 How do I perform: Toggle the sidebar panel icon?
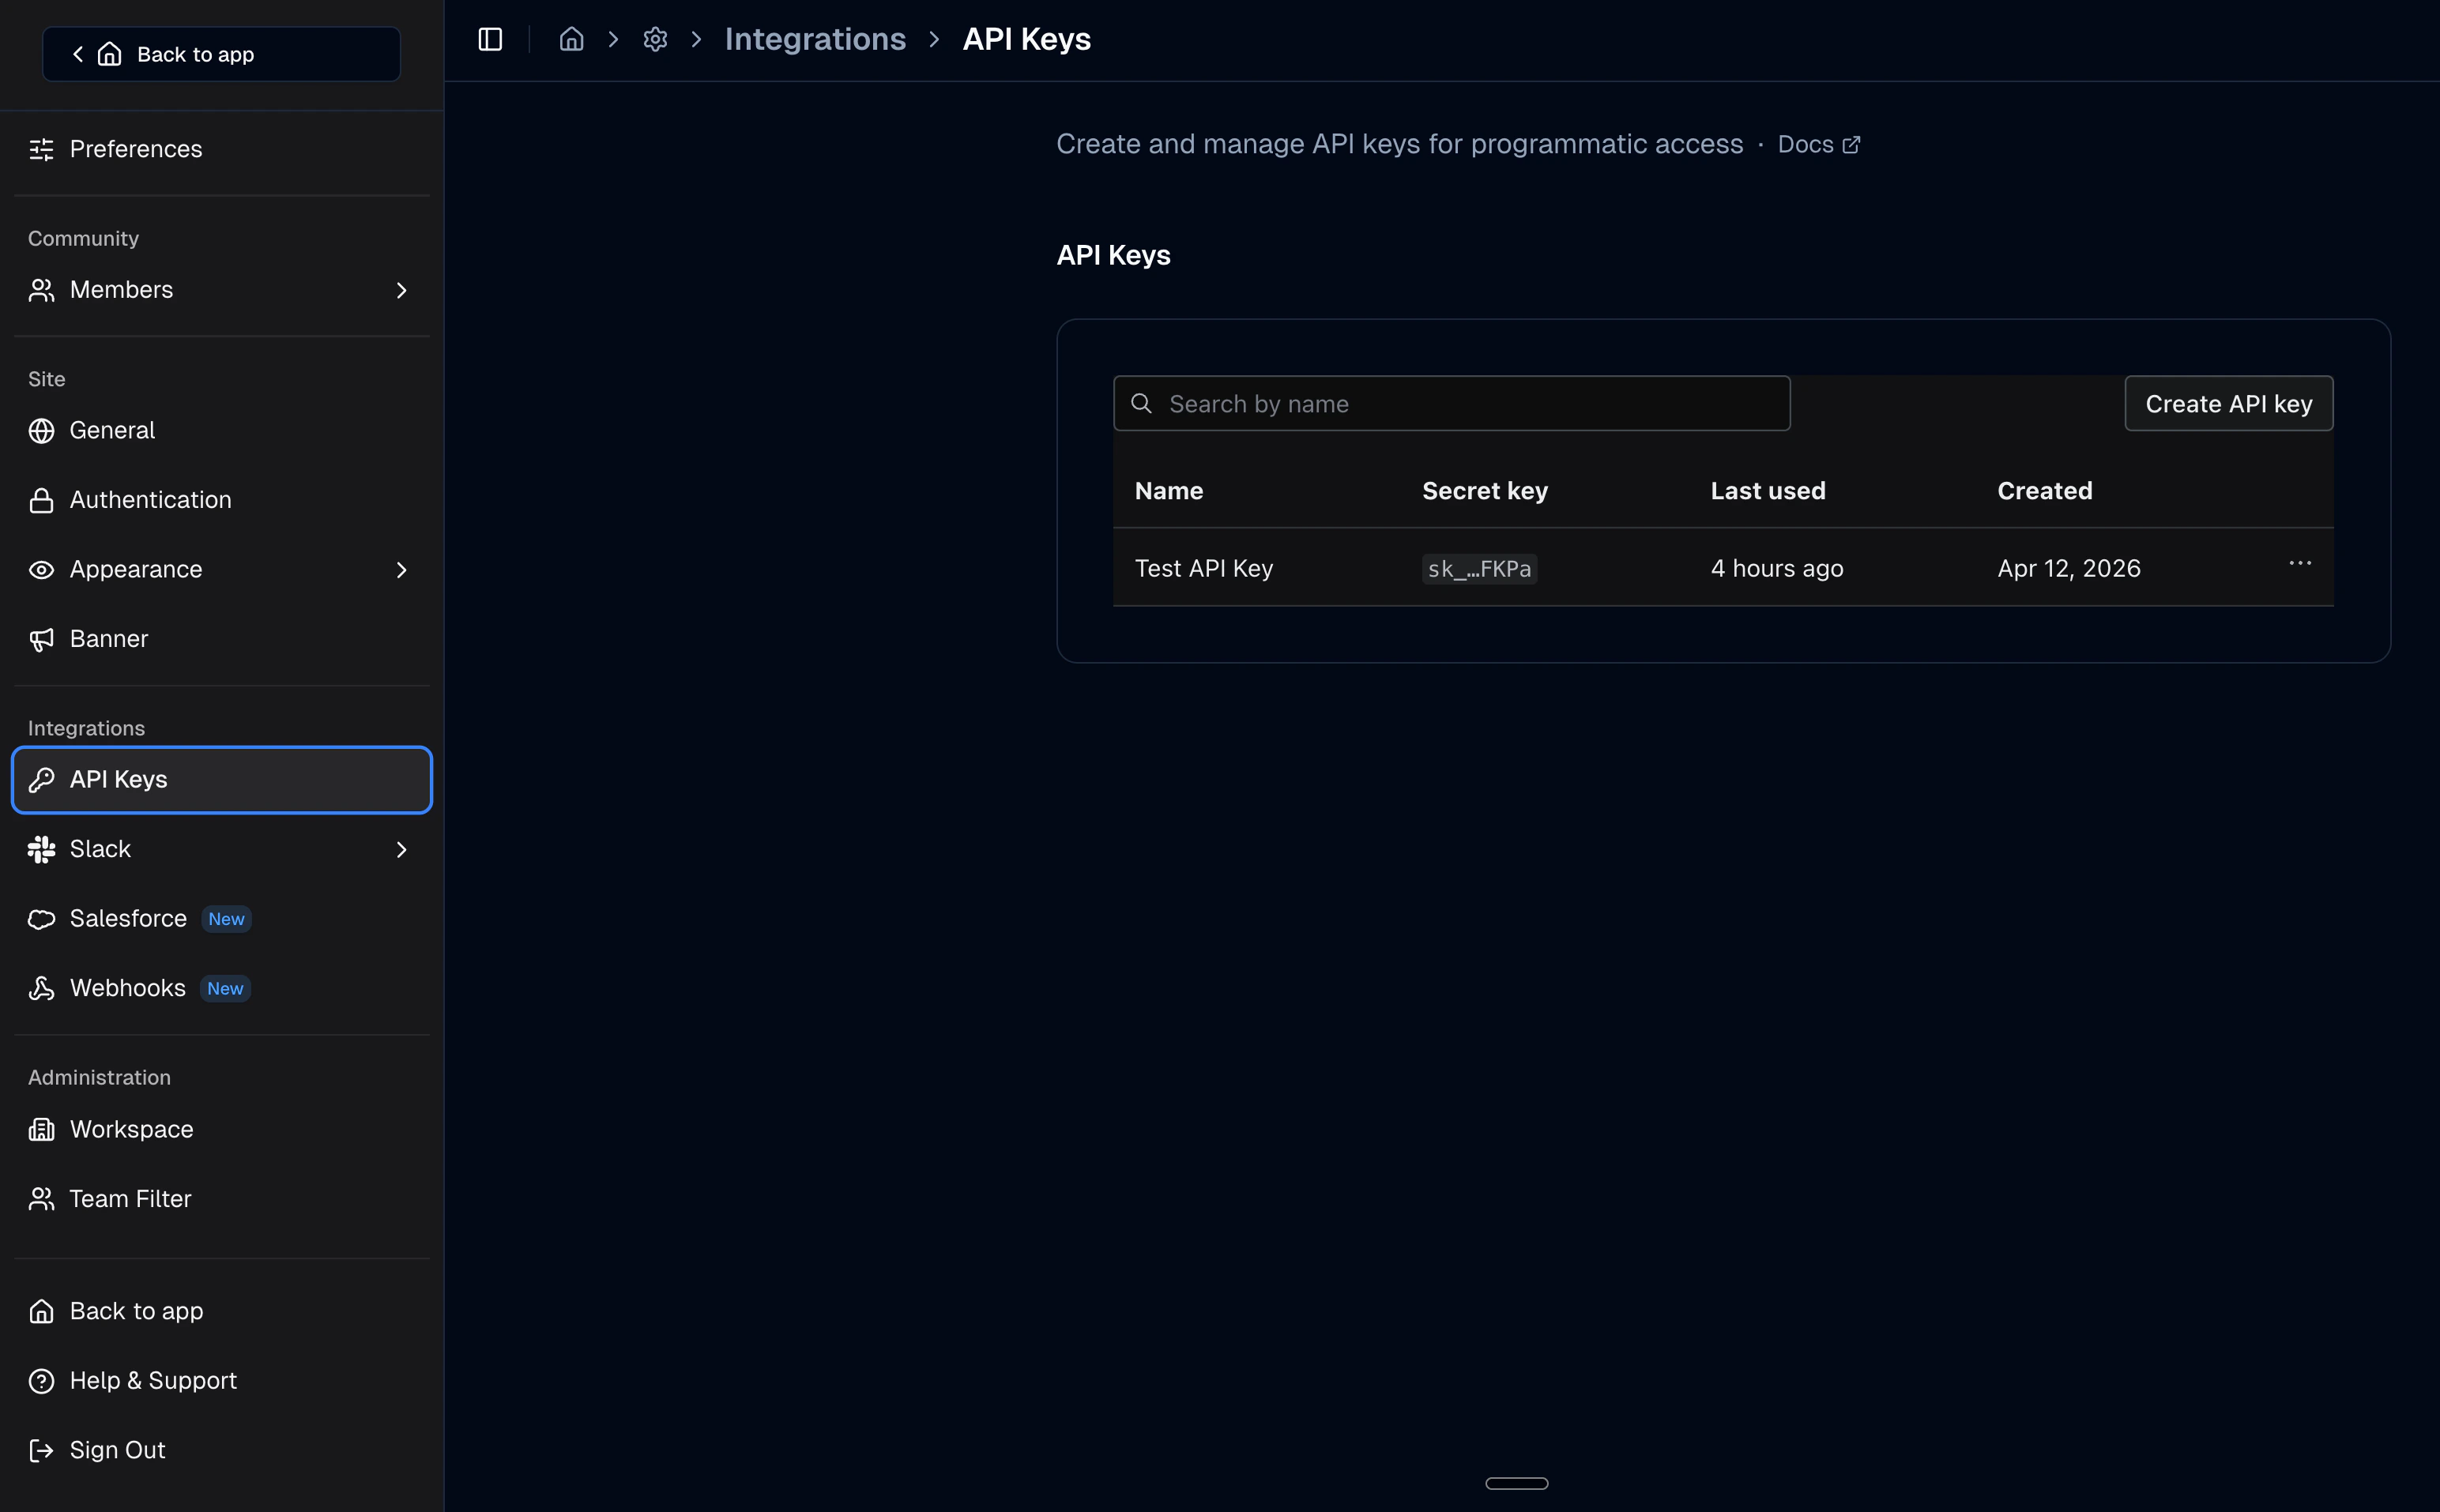tap(490, 39)
